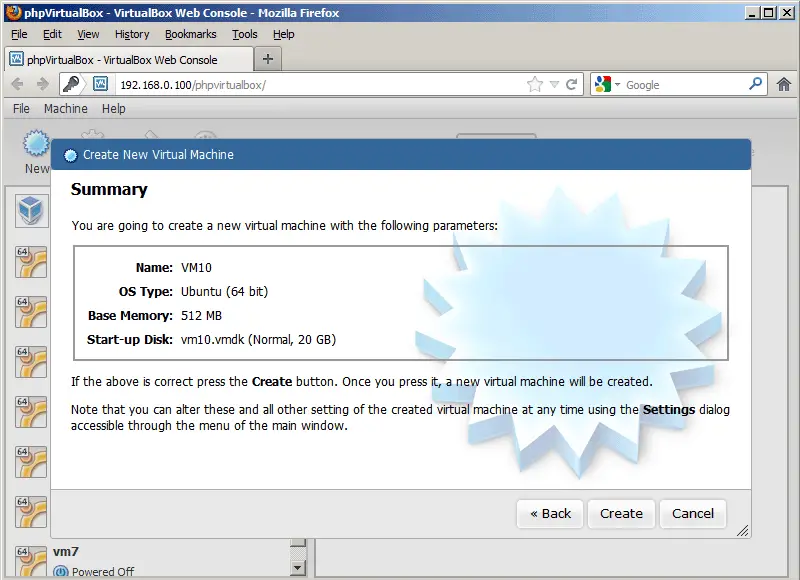Go to the browser home page icon
Screen dimensions: 800x580
[x=784, y=84]
